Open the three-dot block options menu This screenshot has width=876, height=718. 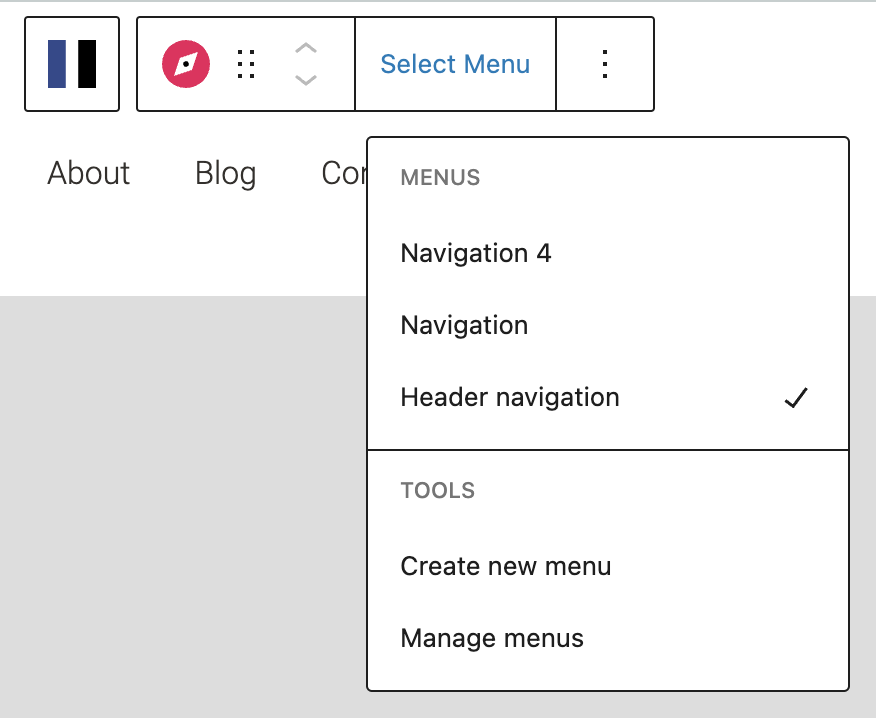click(604, 64)
